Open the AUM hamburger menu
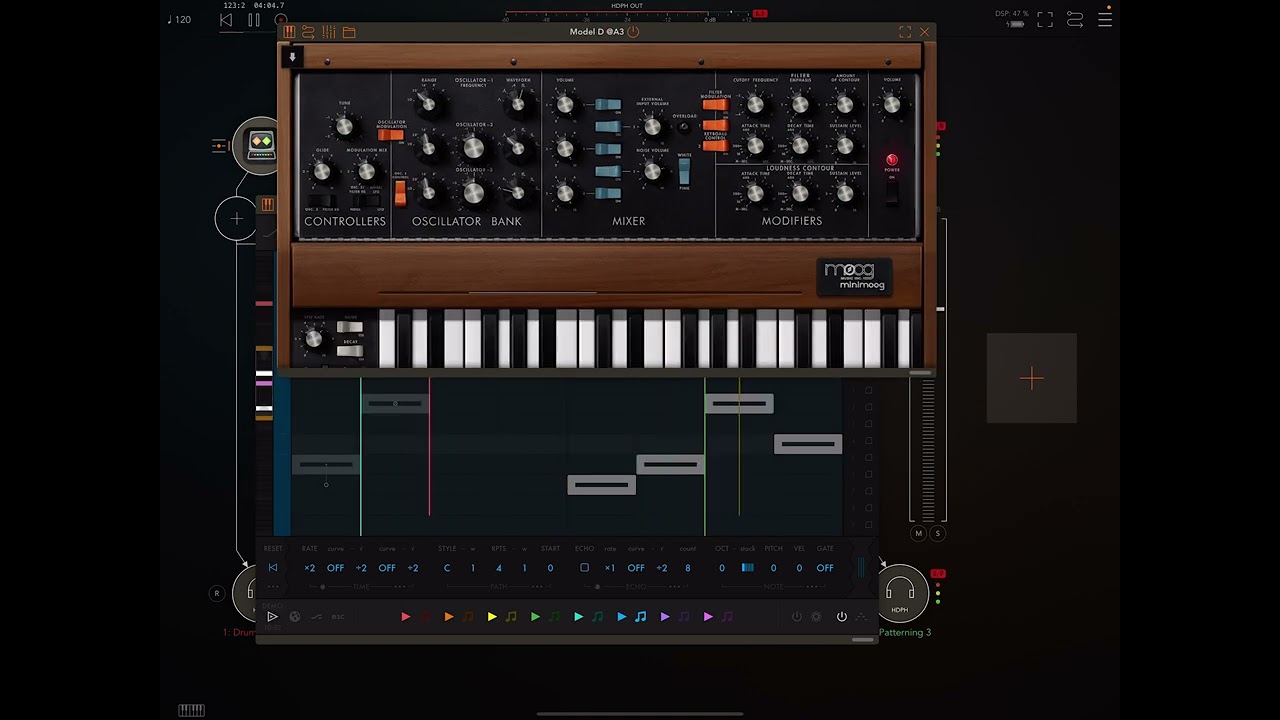Image resolution: width=1280 pixels, height=720 pixels. coord(1105,19)
